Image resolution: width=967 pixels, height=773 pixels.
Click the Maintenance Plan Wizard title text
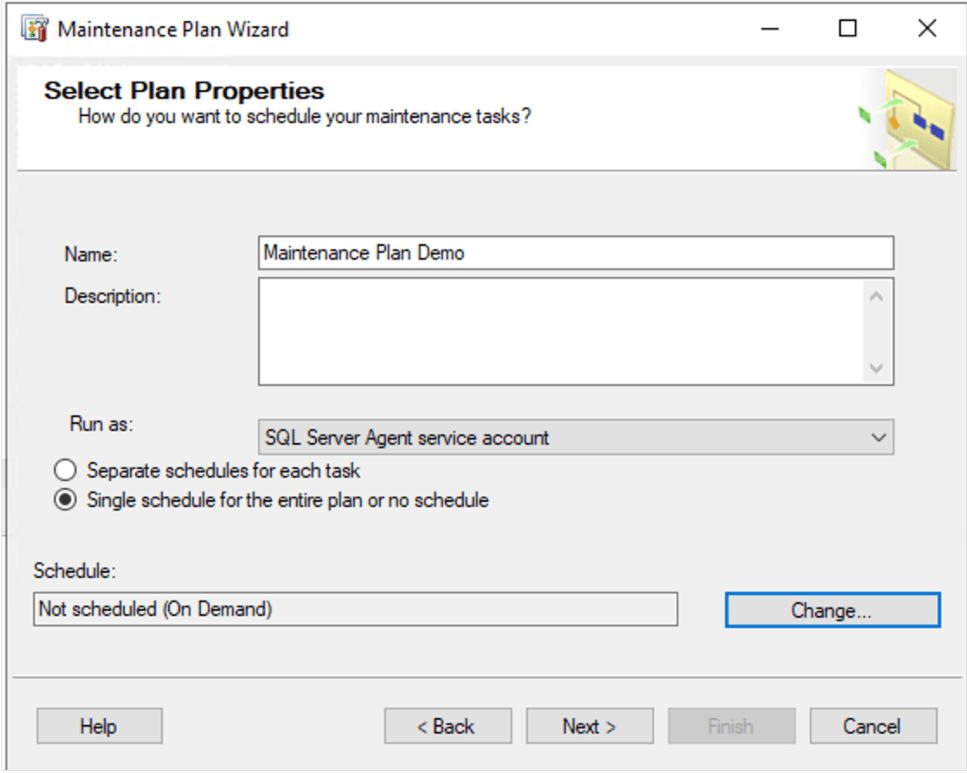pyautogui.click(x=173, y=29)
